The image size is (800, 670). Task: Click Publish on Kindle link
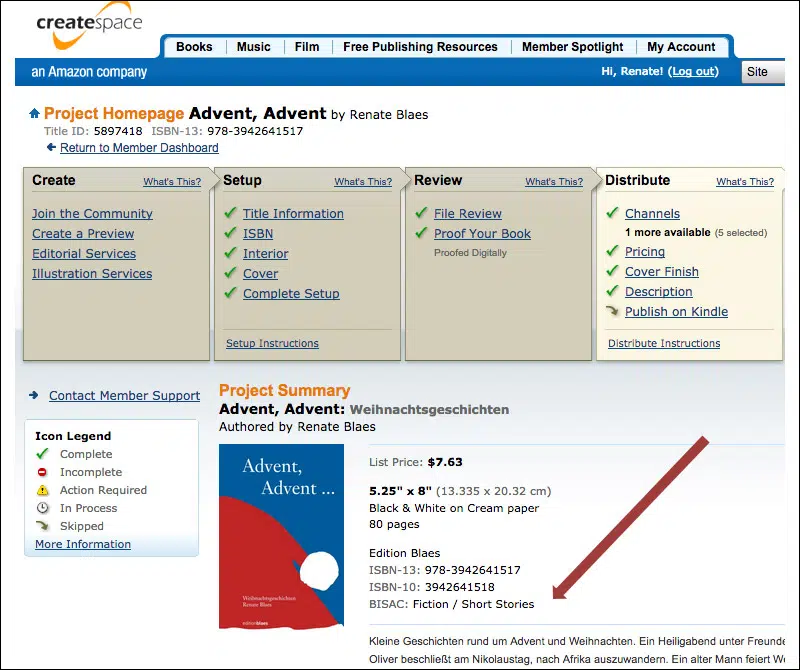(677, 311)
